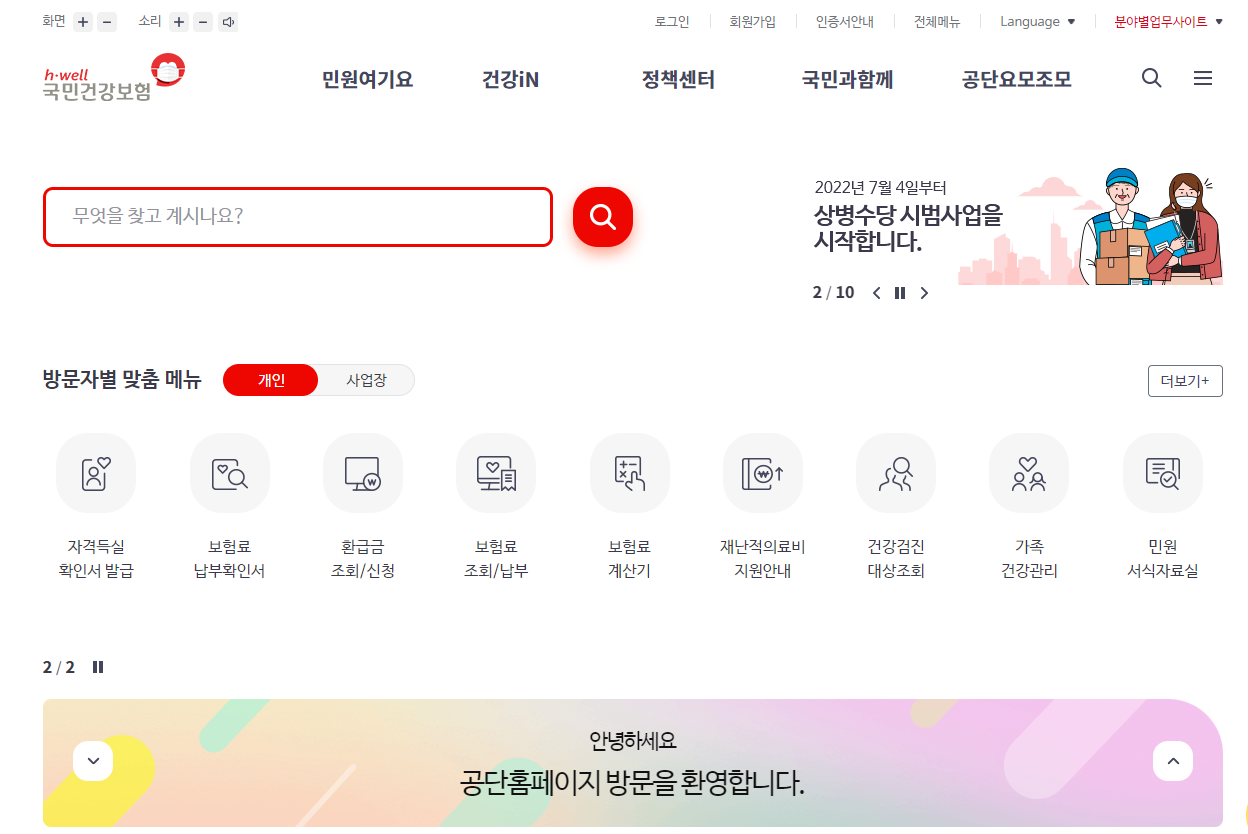Click the 보험료 조회/납부 icon
1248x834 pixels.
point(496,473)
